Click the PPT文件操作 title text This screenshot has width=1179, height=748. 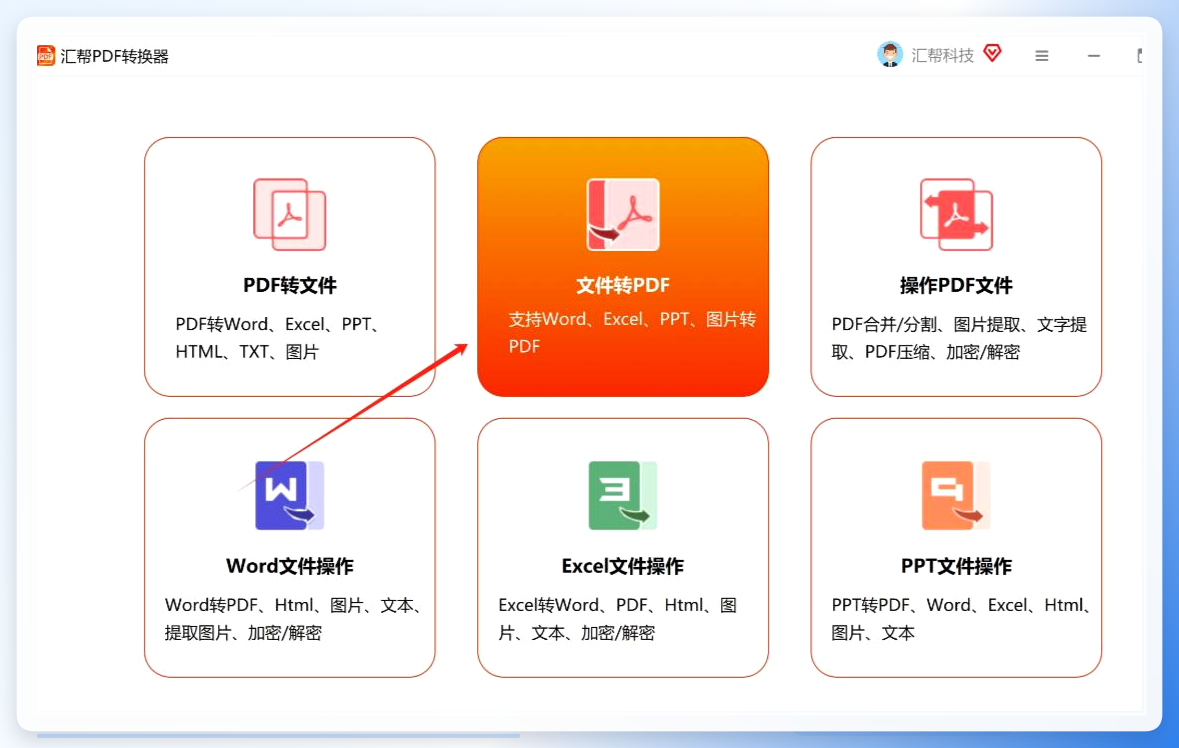[x=956, y=566]
